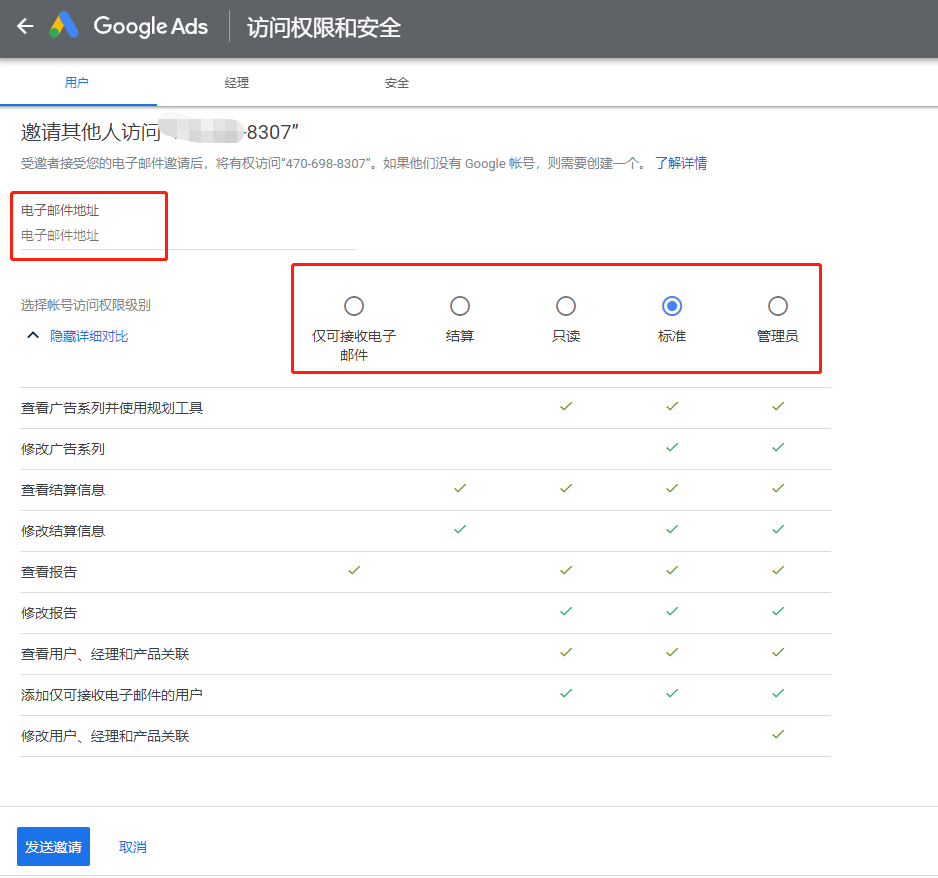Click the 查看报告 checkmark under 管理员
This screenshot has width=938, height=878.
click(778, 570)
